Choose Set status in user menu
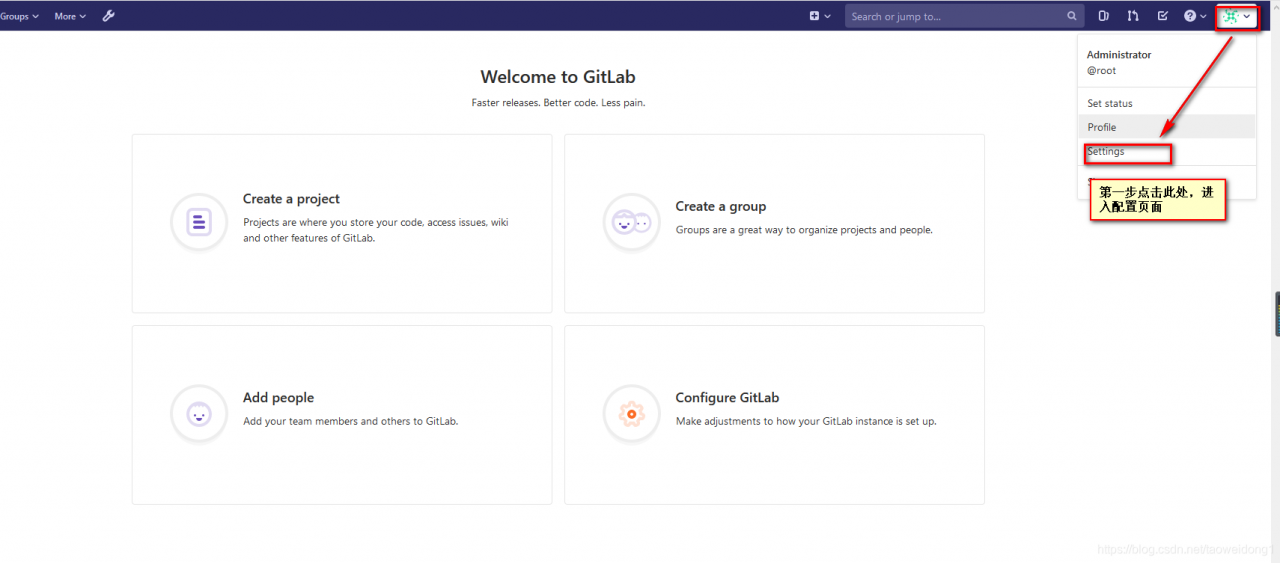 click(x=1110, y=103)
